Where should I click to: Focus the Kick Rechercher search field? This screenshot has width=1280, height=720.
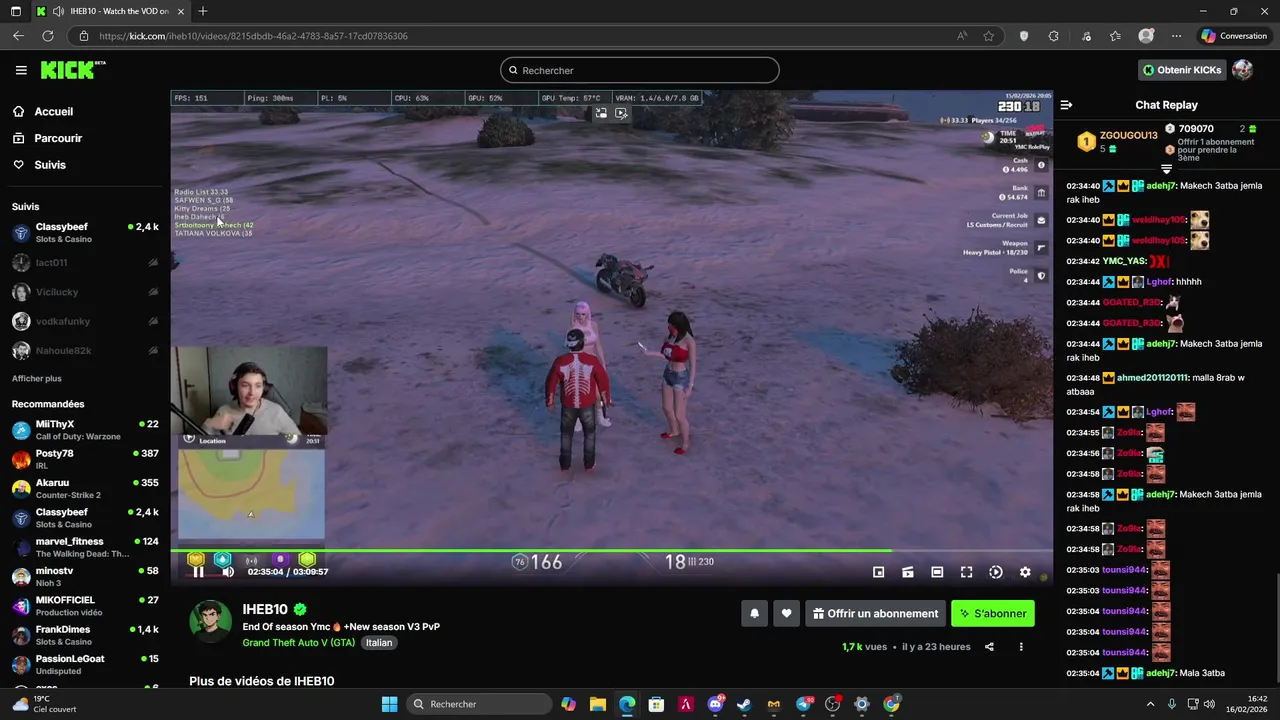(x=640, y=70)
